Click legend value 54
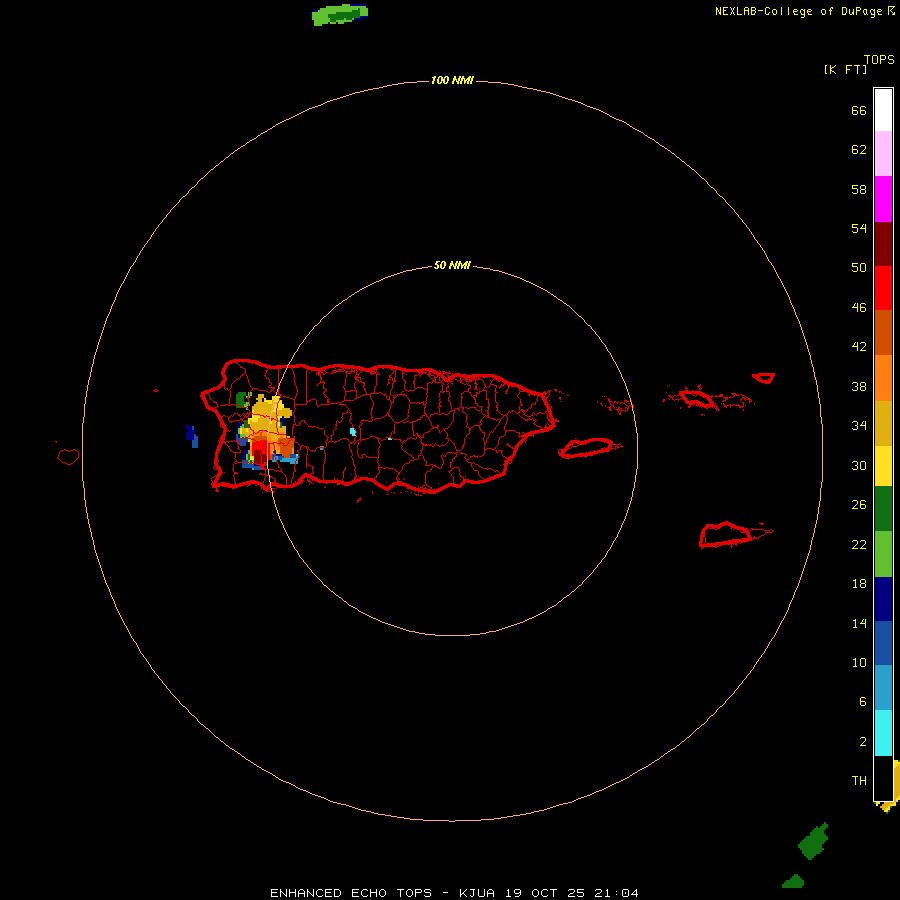This screenshot has width=900, height=900. [859, 228]
